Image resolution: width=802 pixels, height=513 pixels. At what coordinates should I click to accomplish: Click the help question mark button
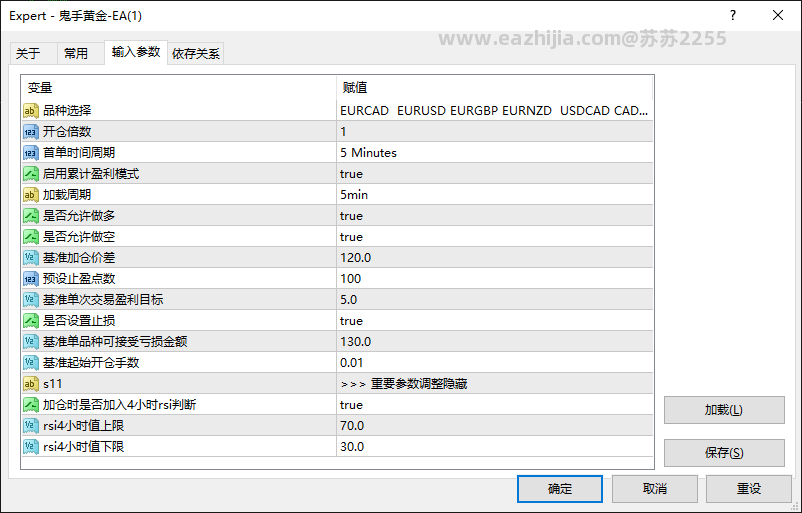(x=733, y=15)
